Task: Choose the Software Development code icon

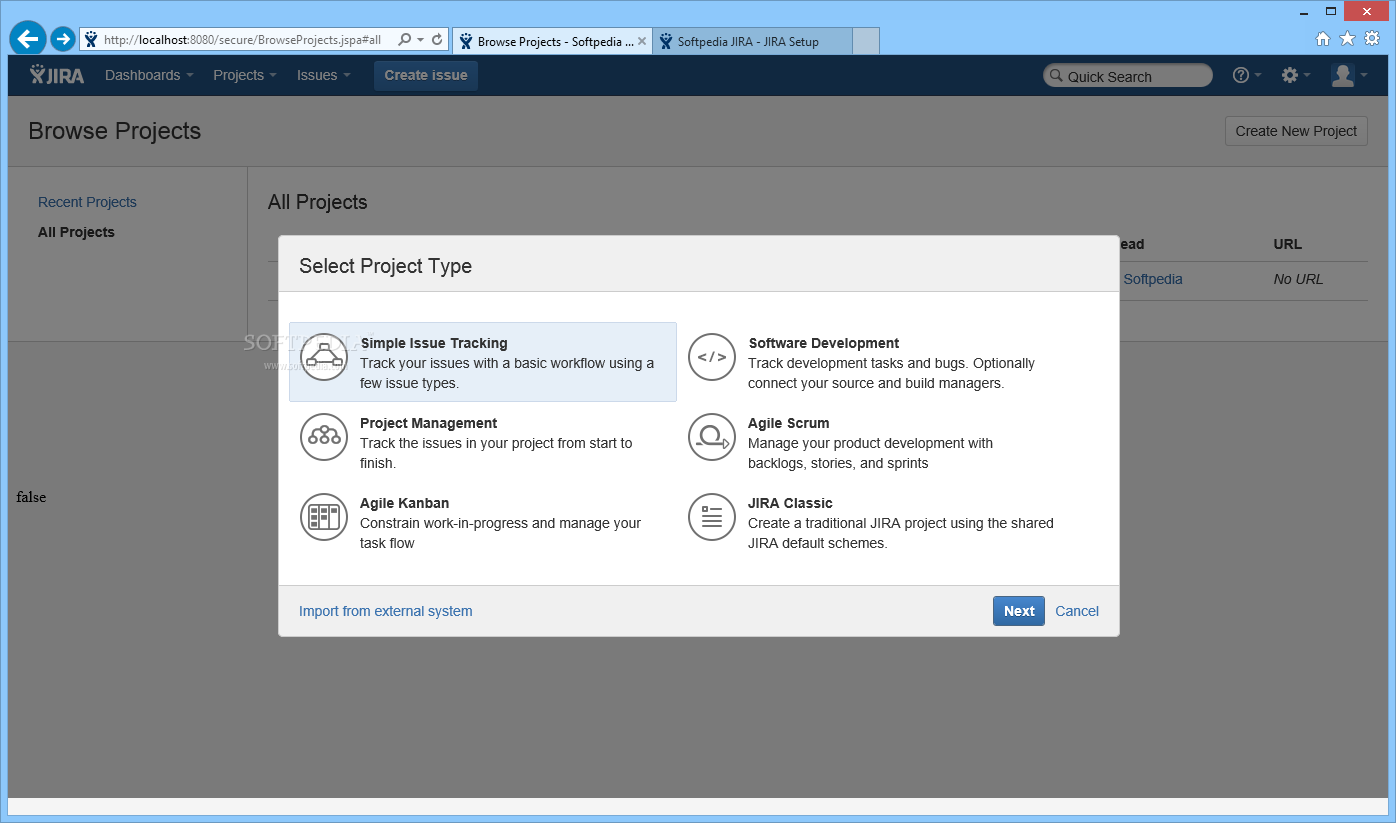Action: pos(712,357)
